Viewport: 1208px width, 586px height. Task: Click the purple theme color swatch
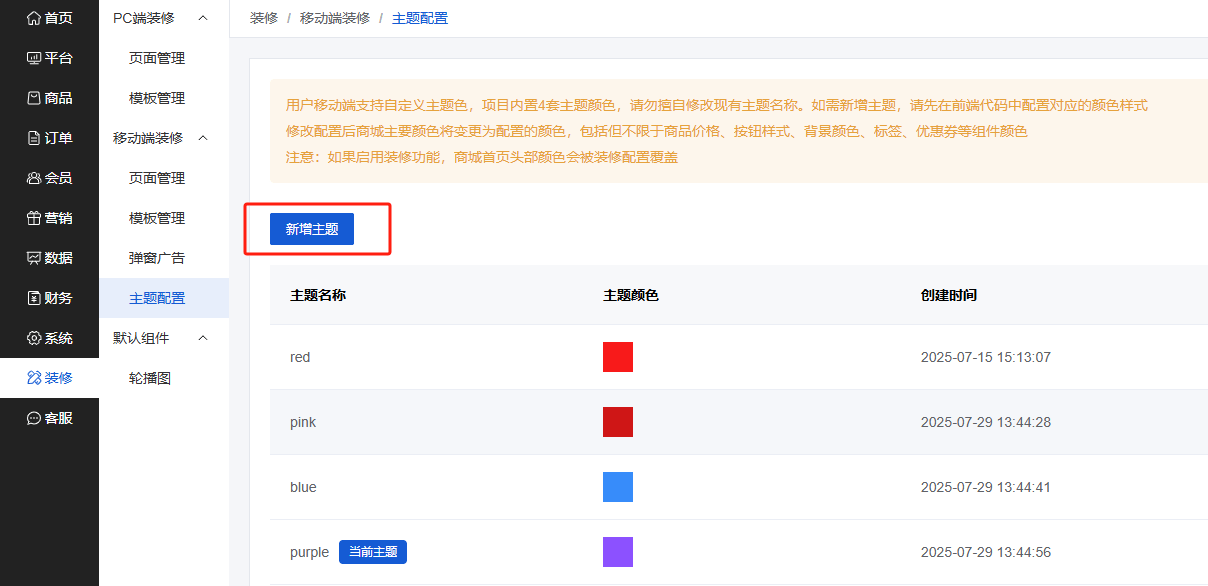pyautogui.click(x=618, y=552)
